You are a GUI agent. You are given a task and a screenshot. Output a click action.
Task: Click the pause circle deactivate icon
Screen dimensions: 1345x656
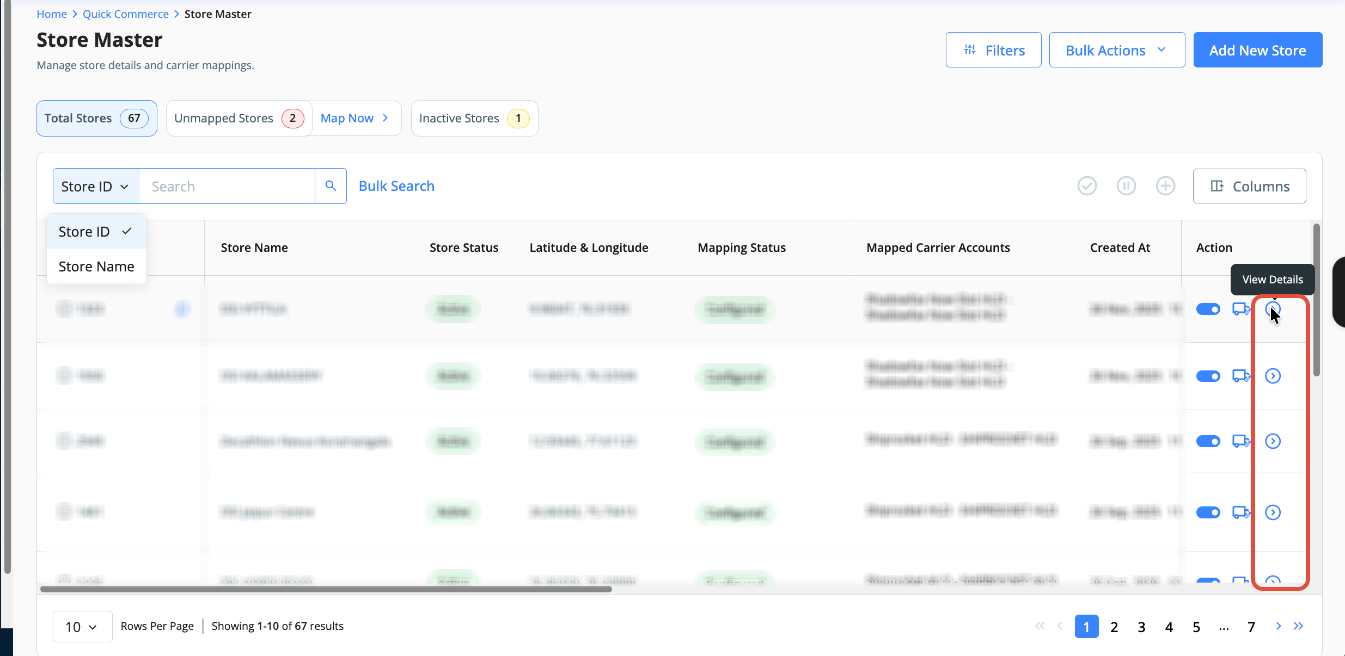pyautogui.click(x=1126, y=186)
